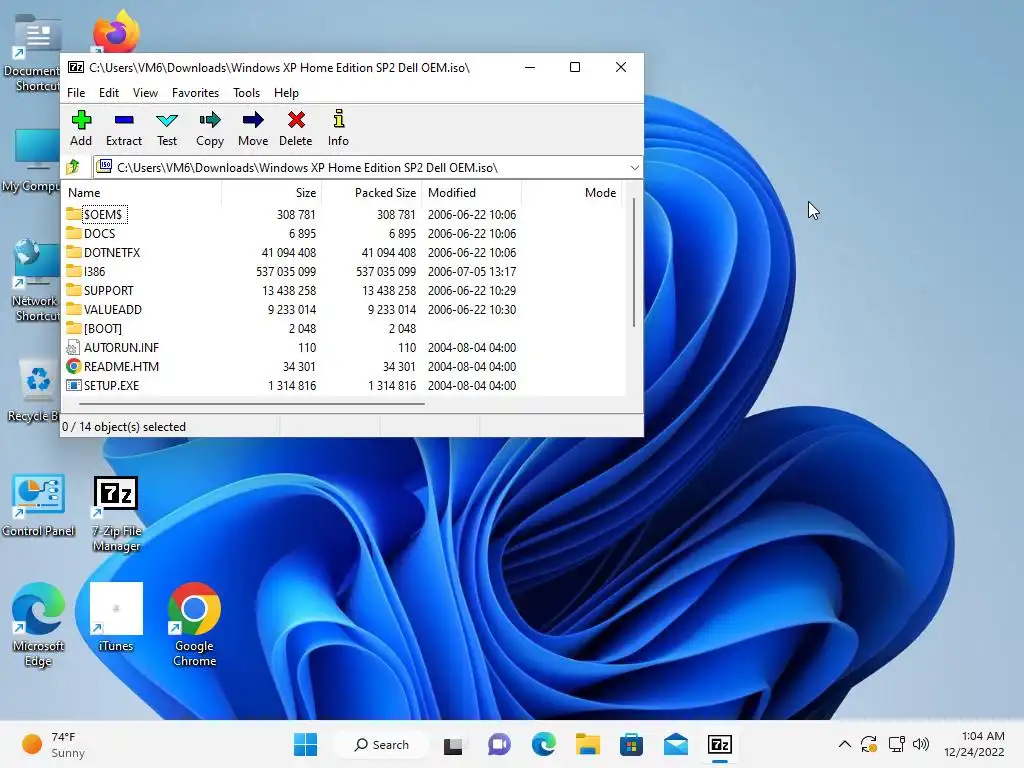1024x768 pixels.
Task: Open the Favorites menu
Action: click(x=195, y=93)
